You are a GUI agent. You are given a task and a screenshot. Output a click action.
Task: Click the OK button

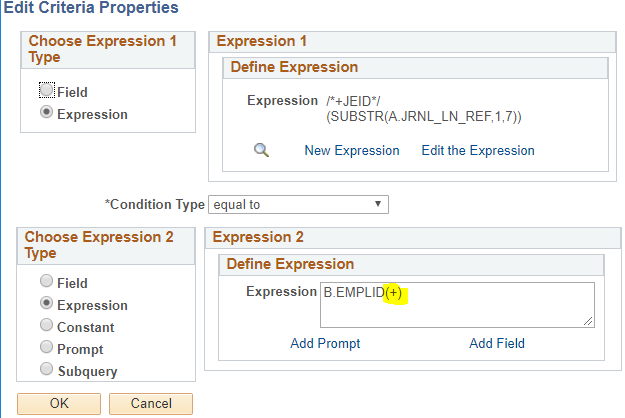(59, 404)
